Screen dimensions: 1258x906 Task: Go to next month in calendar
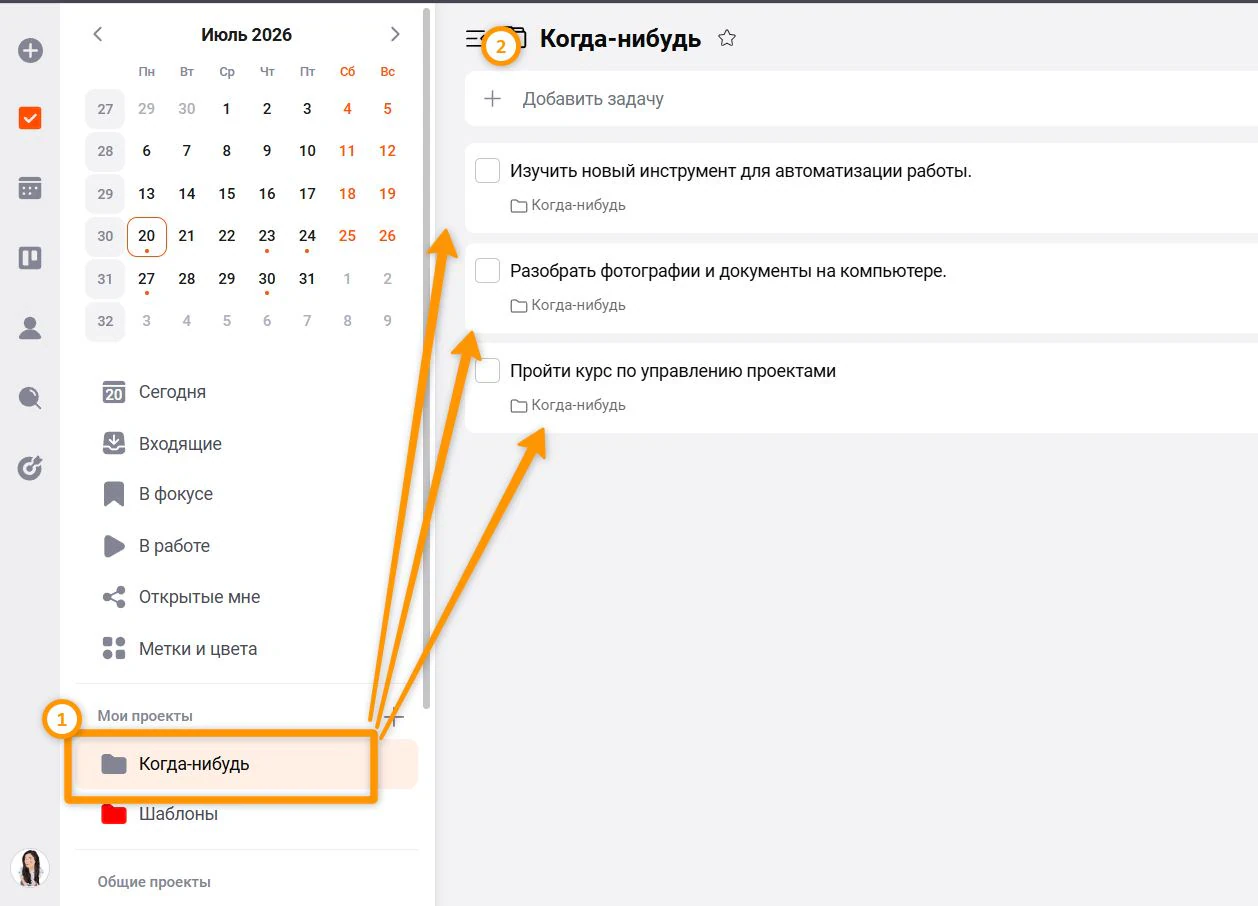[395, 34]
